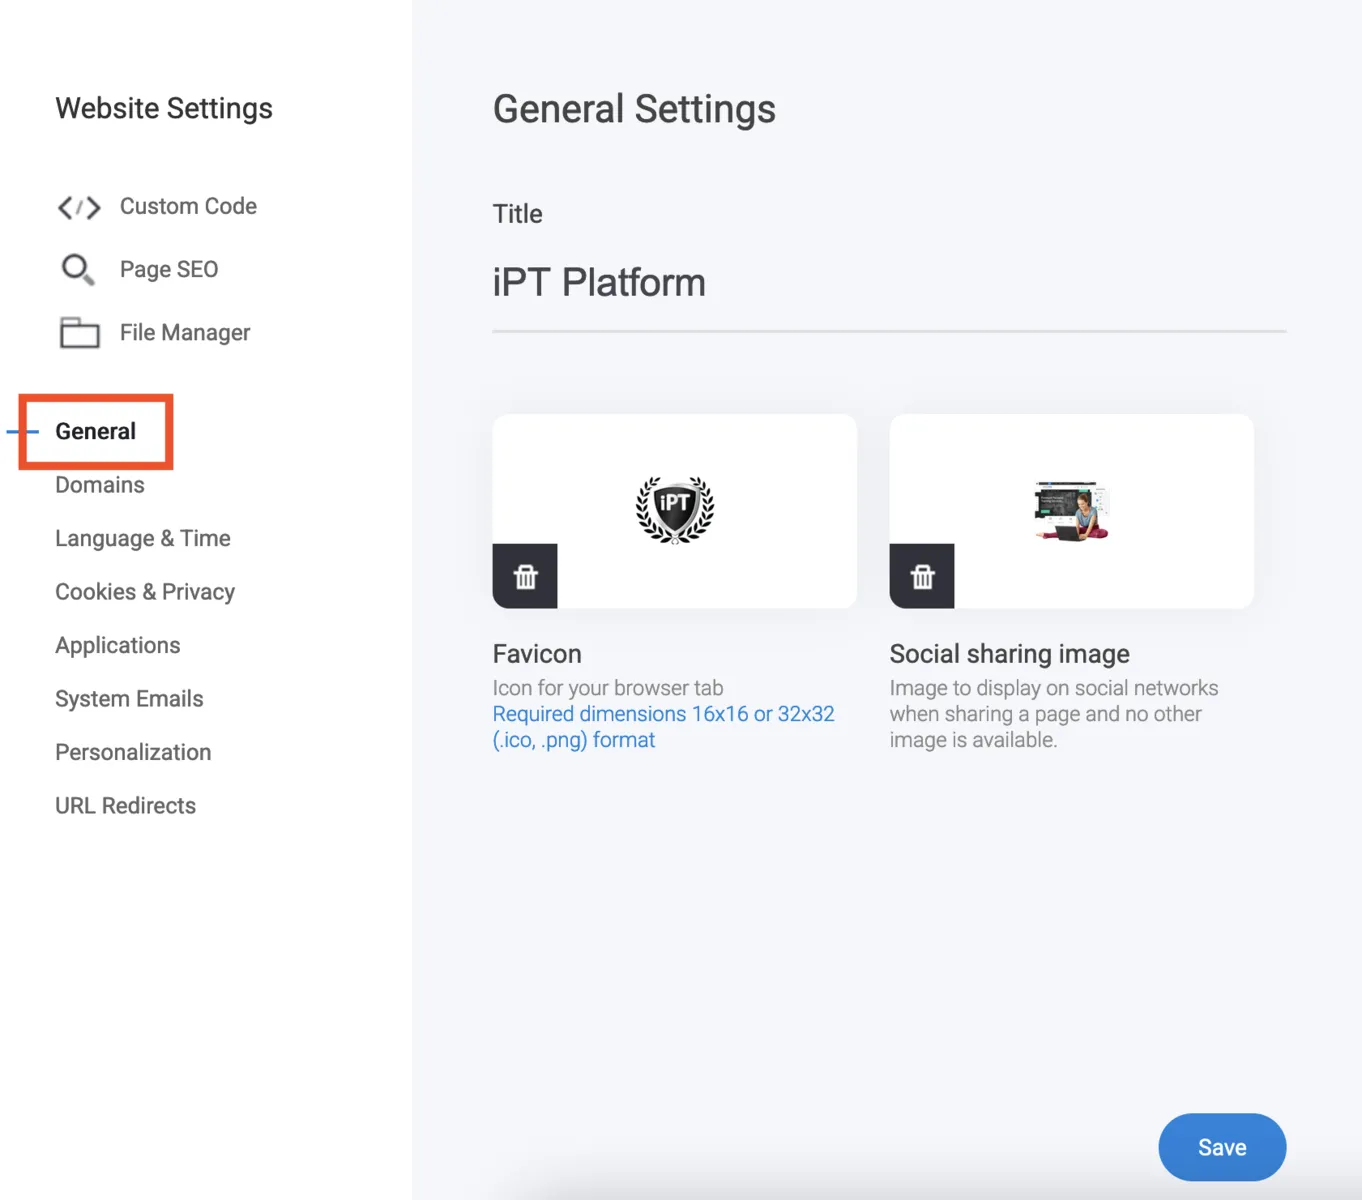Open the File Manager folder icon
1362x1200 pixels.
tap(78, 332)
